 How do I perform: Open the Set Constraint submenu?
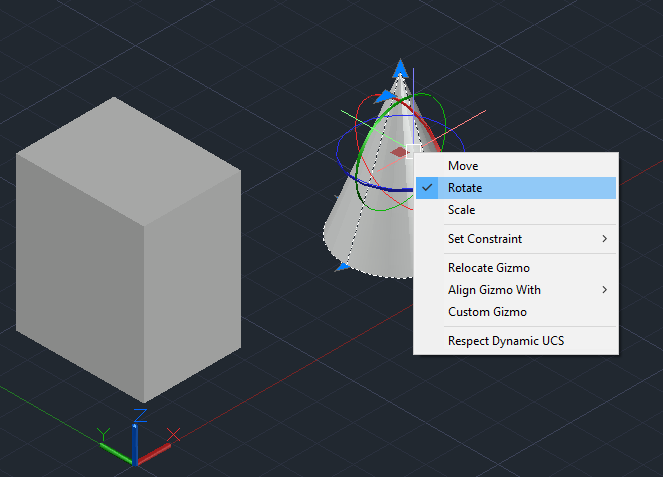(x=515, y=238)
